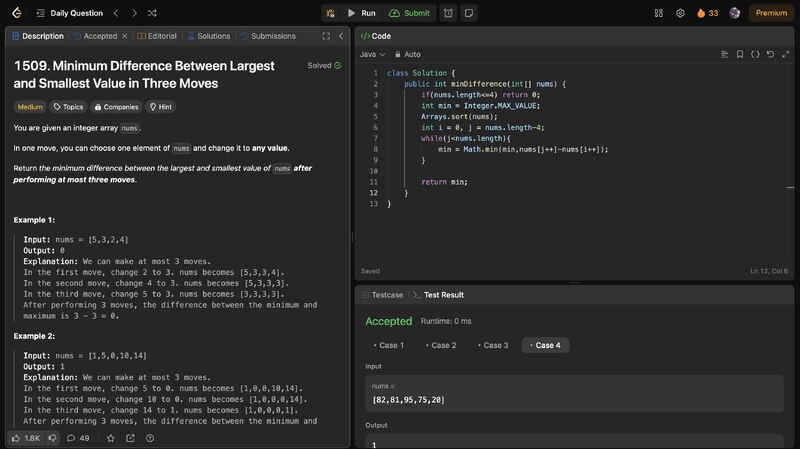Star this problem as favorite
Screen dimensions: 800x449
click(x=111, y=438)
